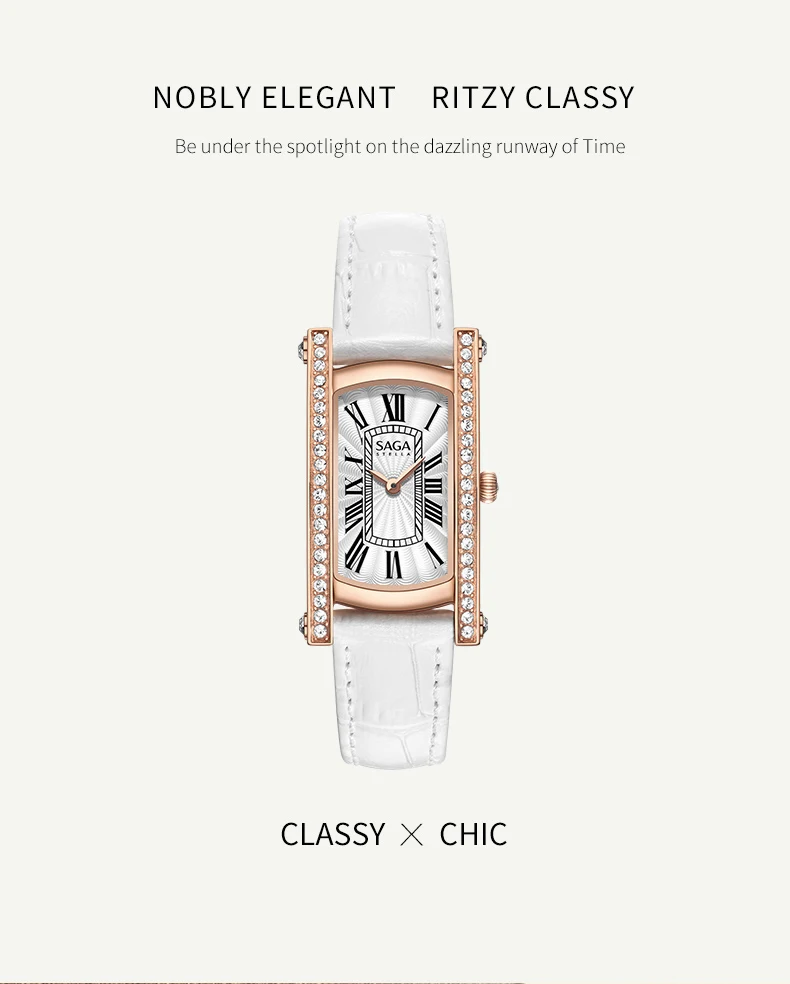Click the CHIC word at bottom

473,835
